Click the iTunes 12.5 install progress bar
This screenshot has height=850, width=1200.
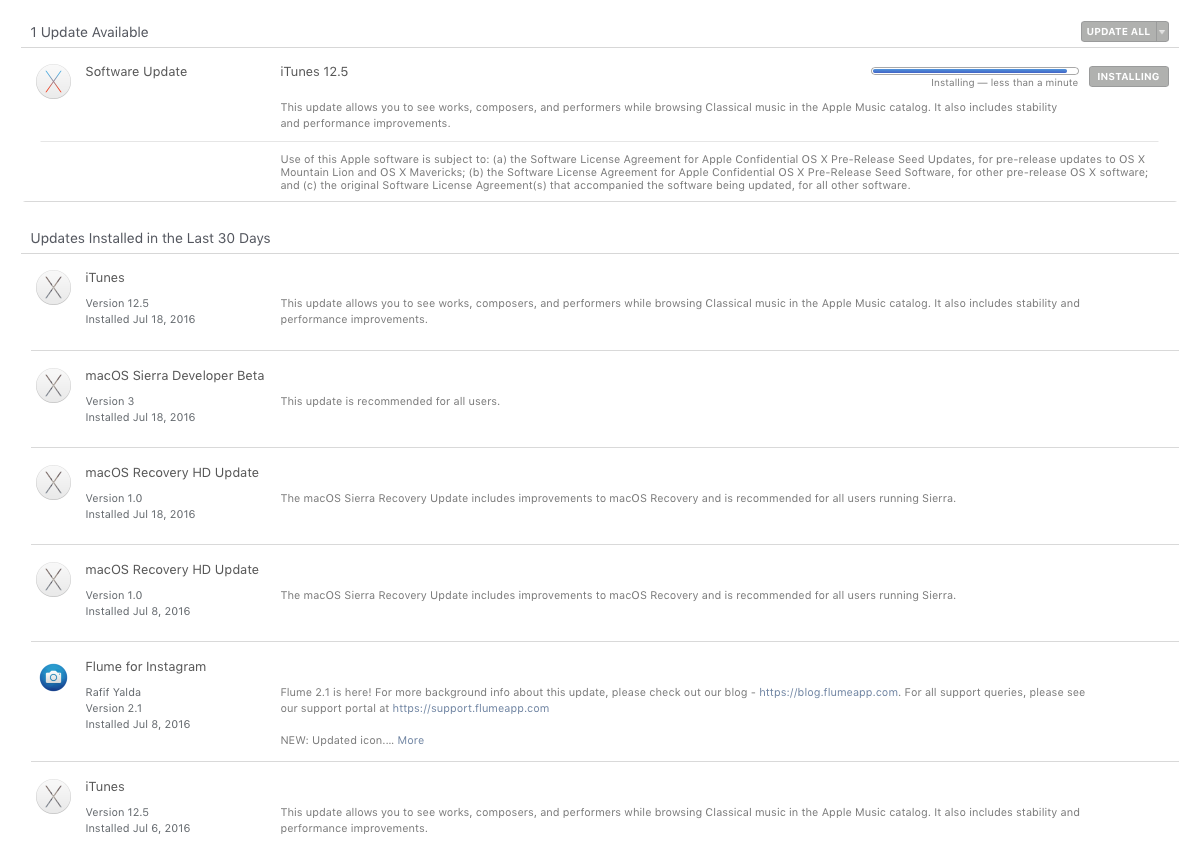click(975, 71)
